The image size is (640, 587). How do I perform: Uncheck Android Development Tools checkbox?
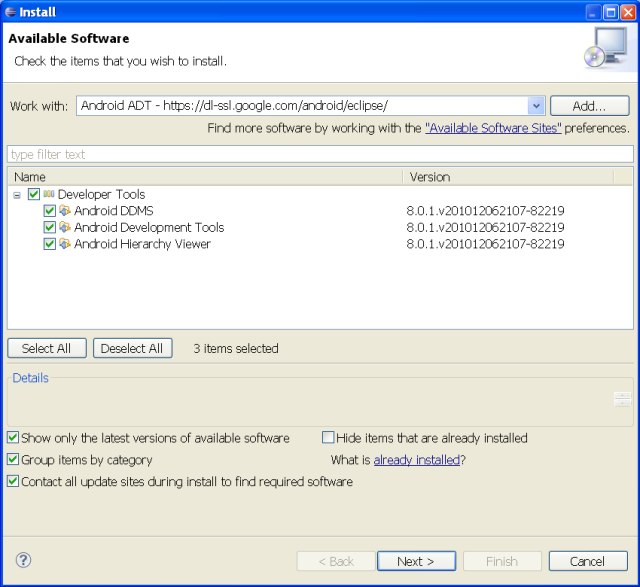(x=50, y=227)
